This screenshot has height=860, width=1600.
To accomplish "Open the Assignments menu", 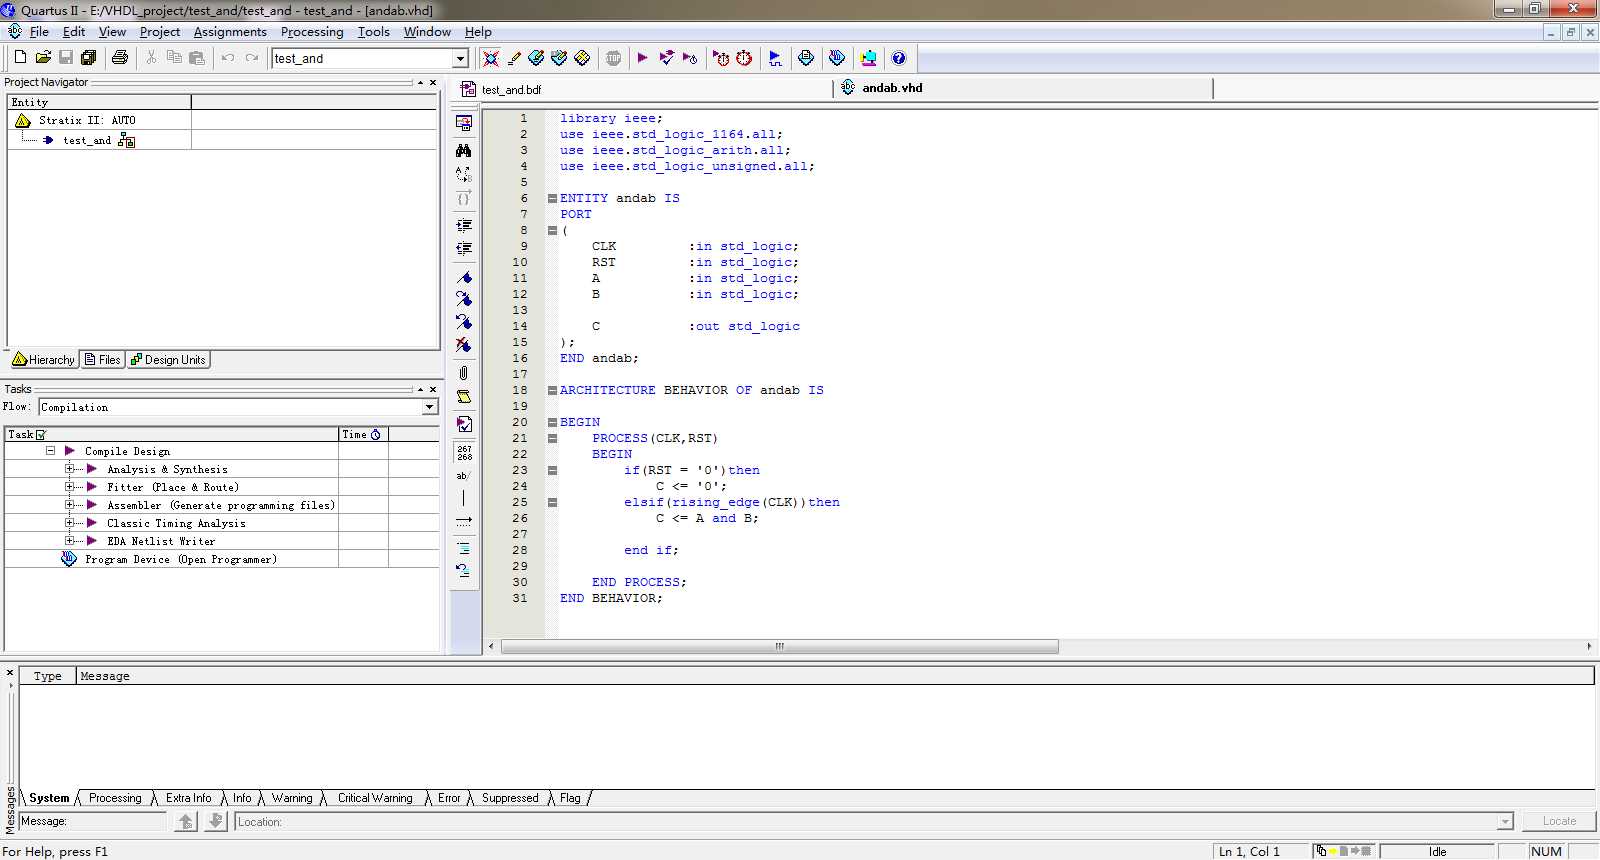I will 230,32.
